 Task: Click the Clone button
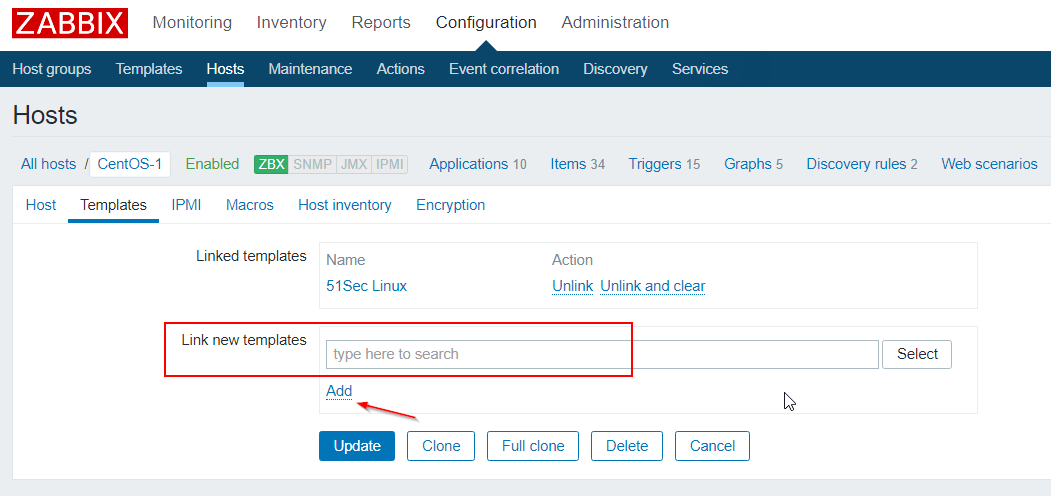pyautogui.click(x=441, y=446)
